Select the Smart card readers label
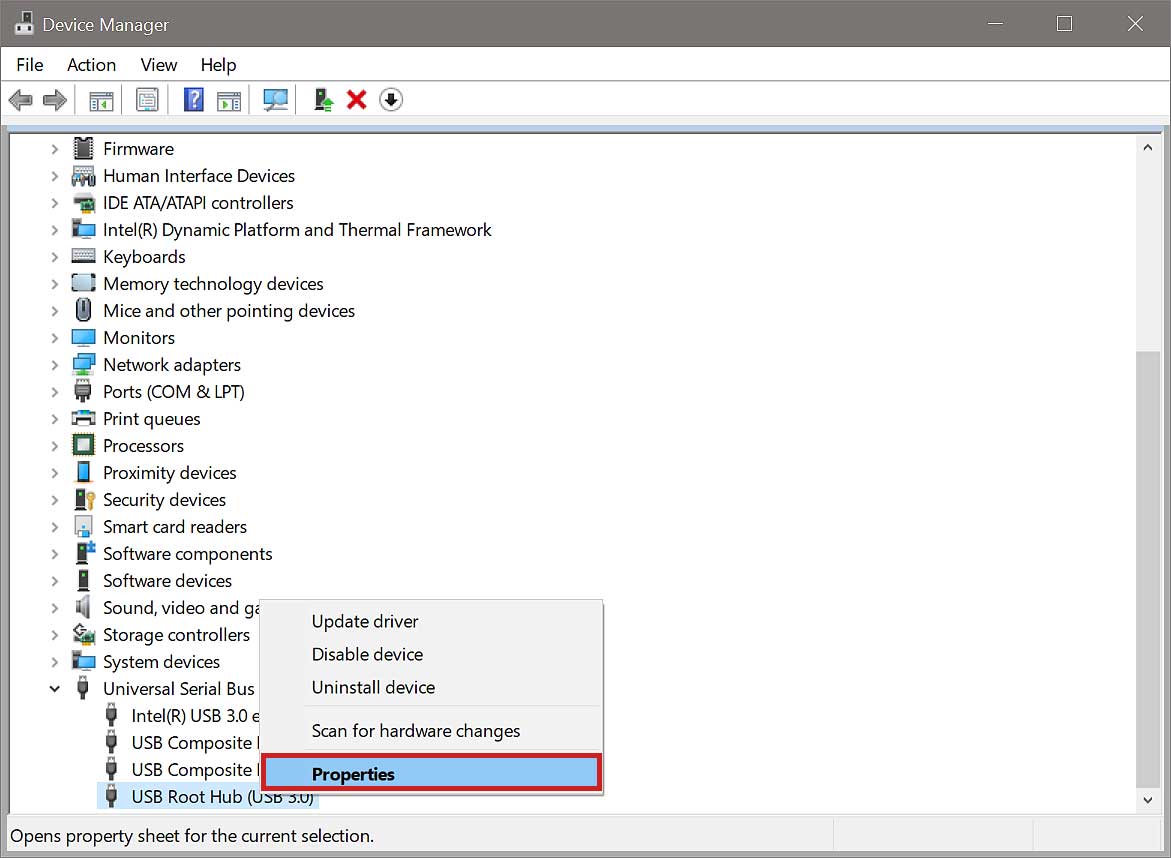Viewport: 1171px width, 858px height. pos(175,526)
